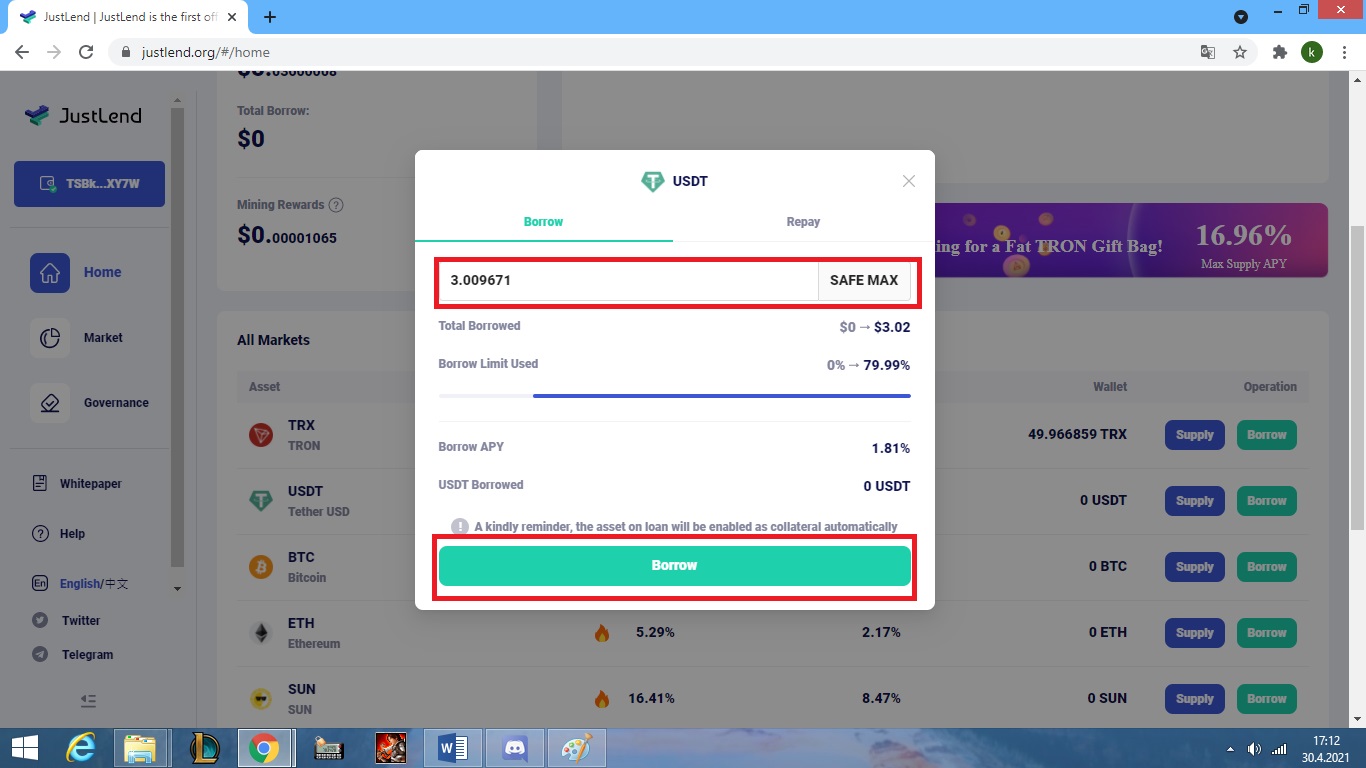The height and width of the screenshot is (768, 1366).
Task: Open the Chrome extensions puzzle icon
Action: (x=1279, y=52)
